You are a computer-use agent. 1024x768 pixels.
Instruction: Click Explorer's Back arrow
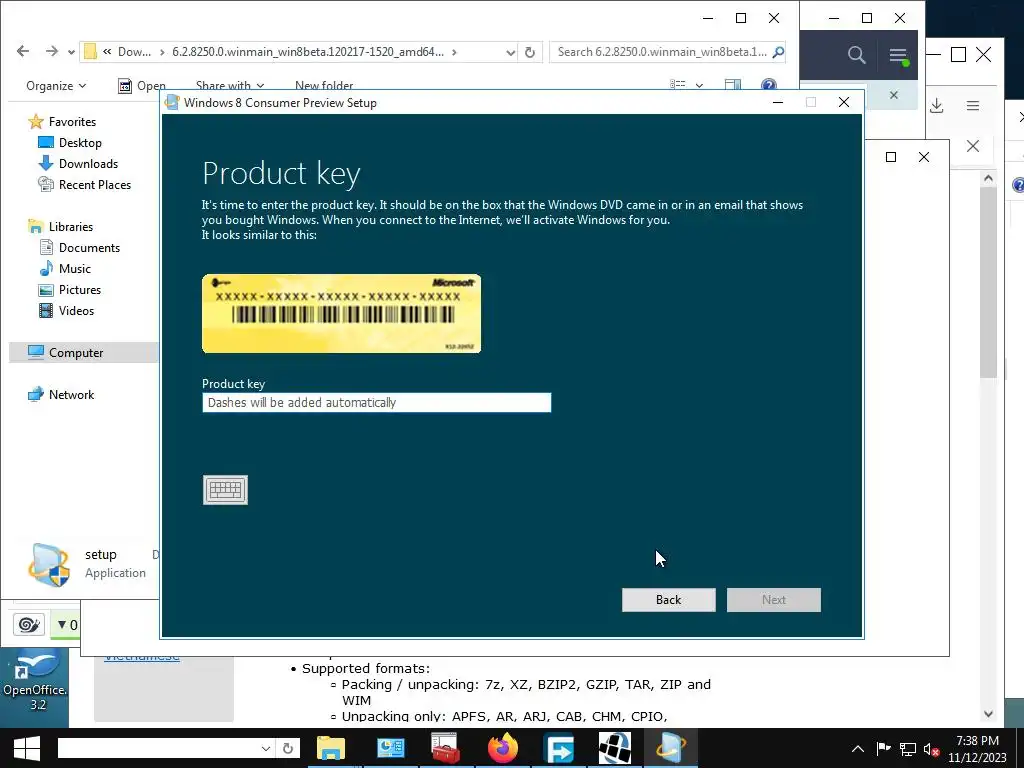[23, 52]
